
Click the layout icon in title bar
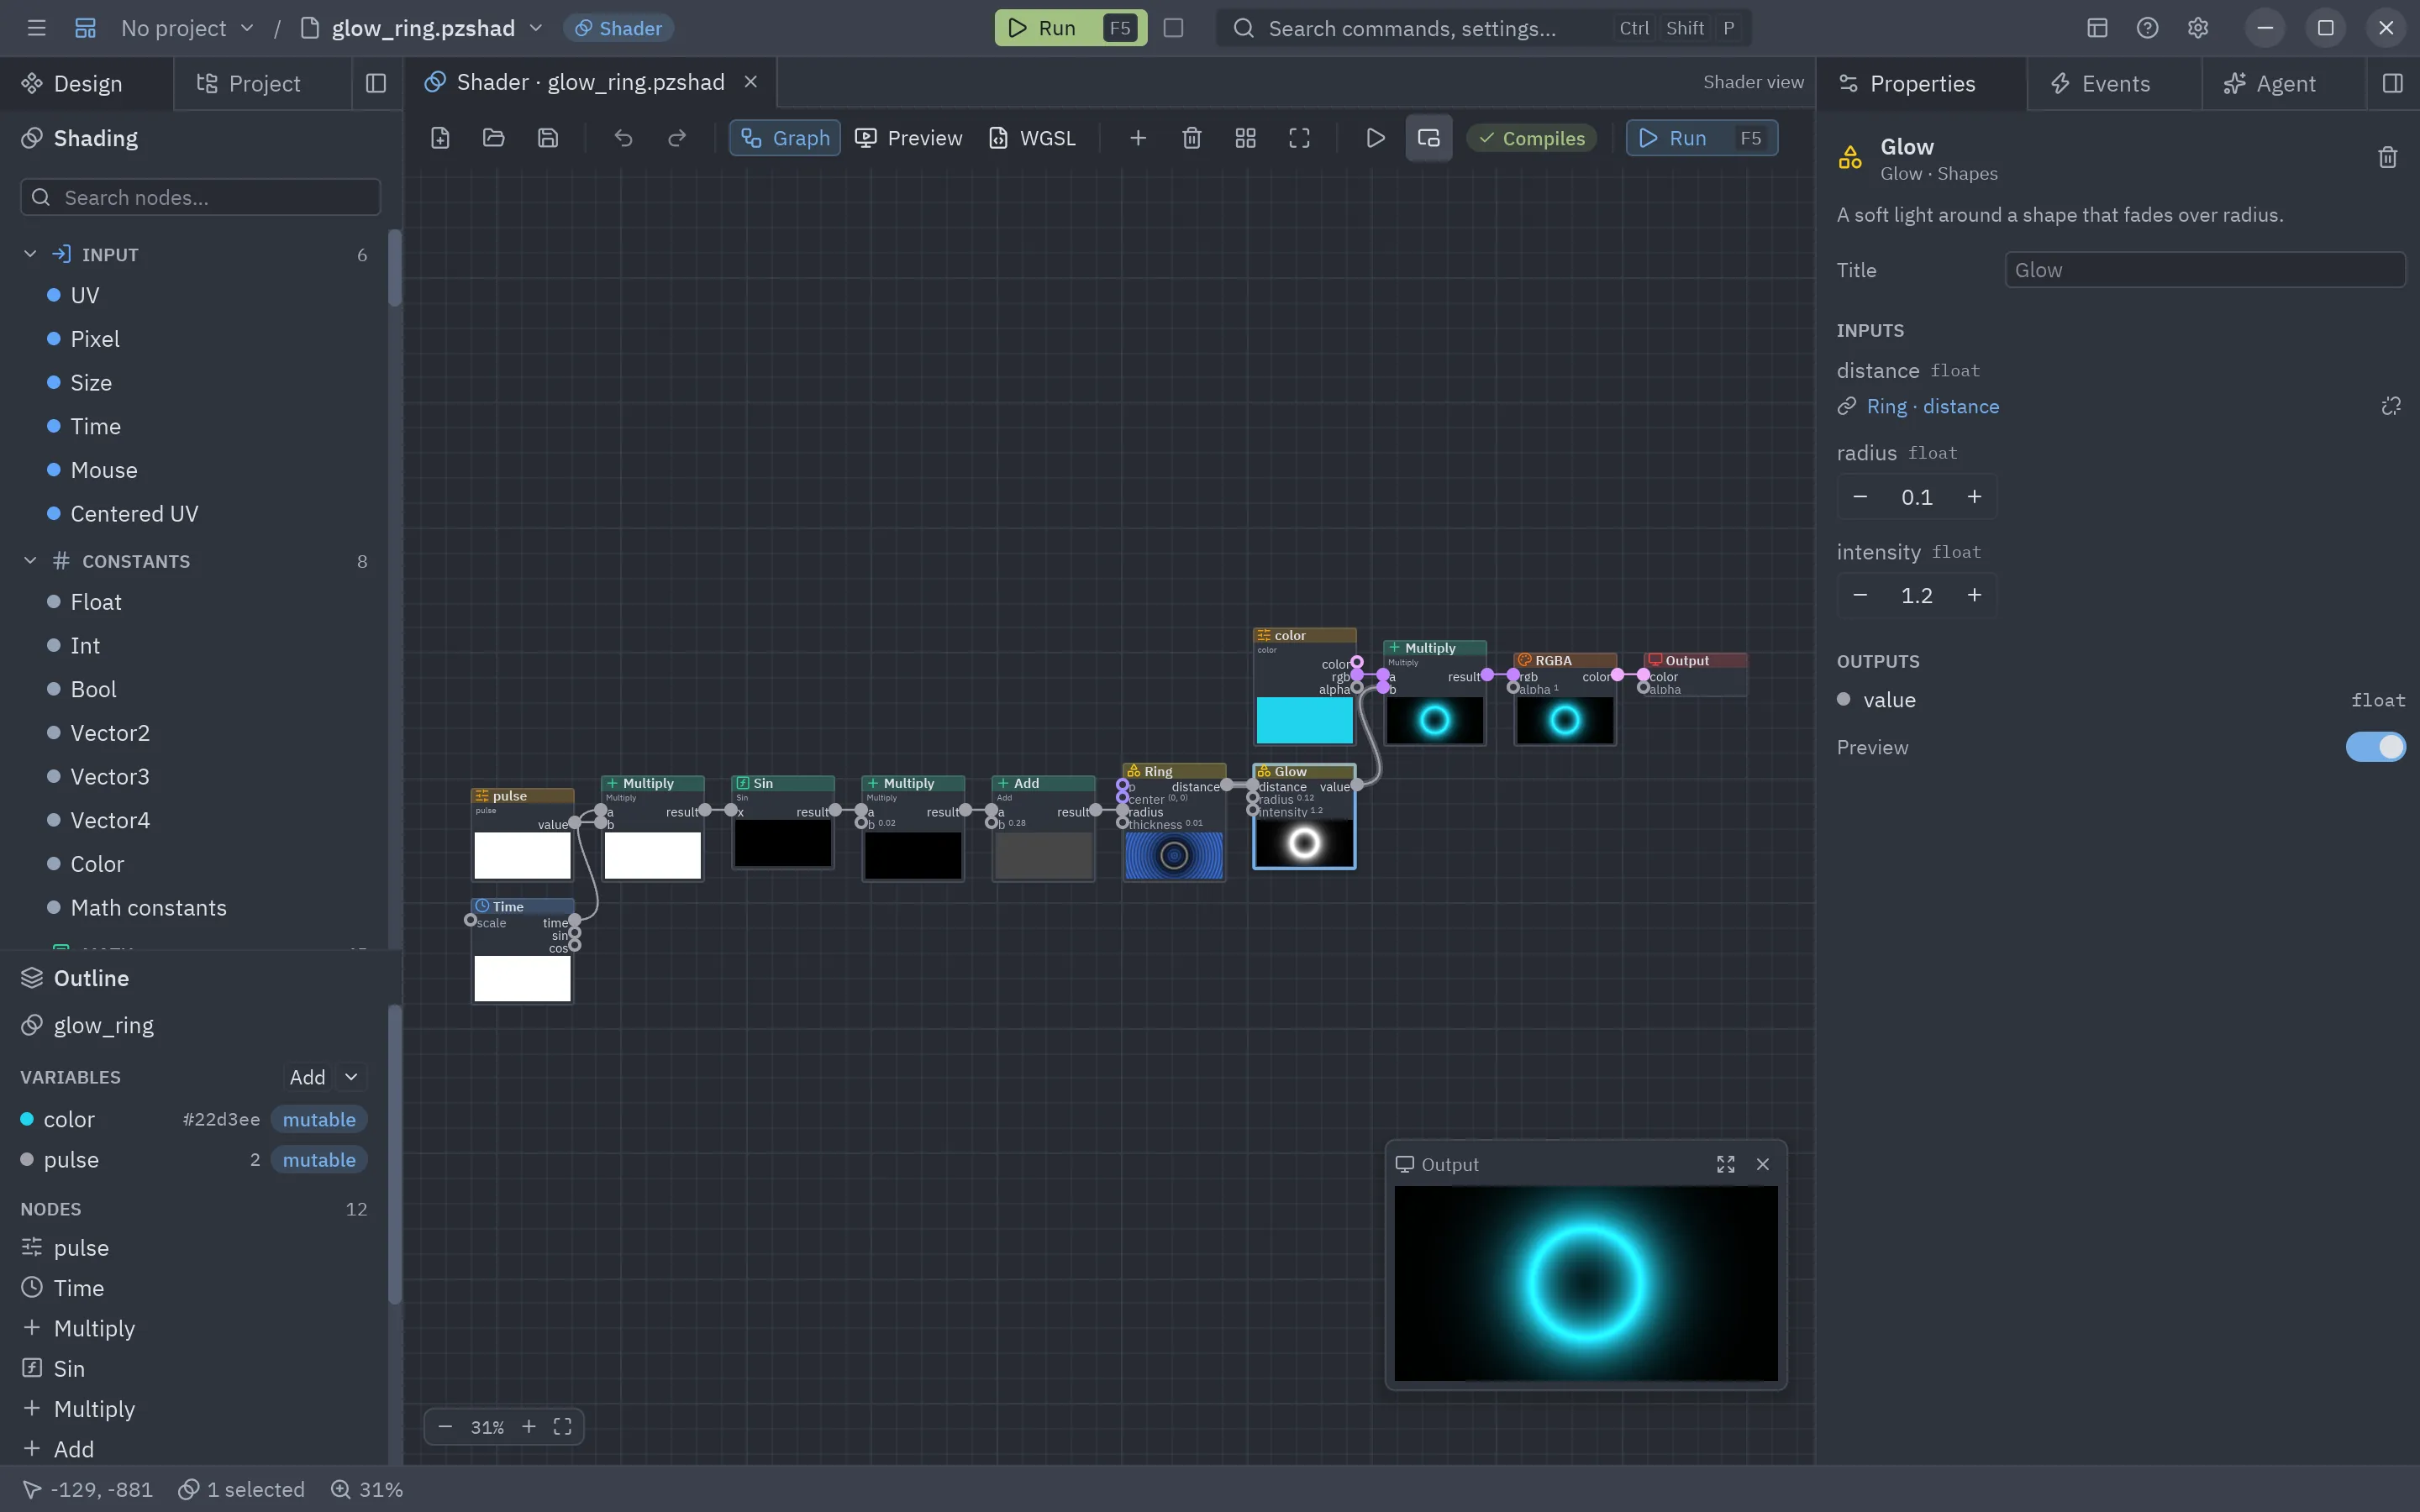pyautogui.click(x=2097, y=28)
